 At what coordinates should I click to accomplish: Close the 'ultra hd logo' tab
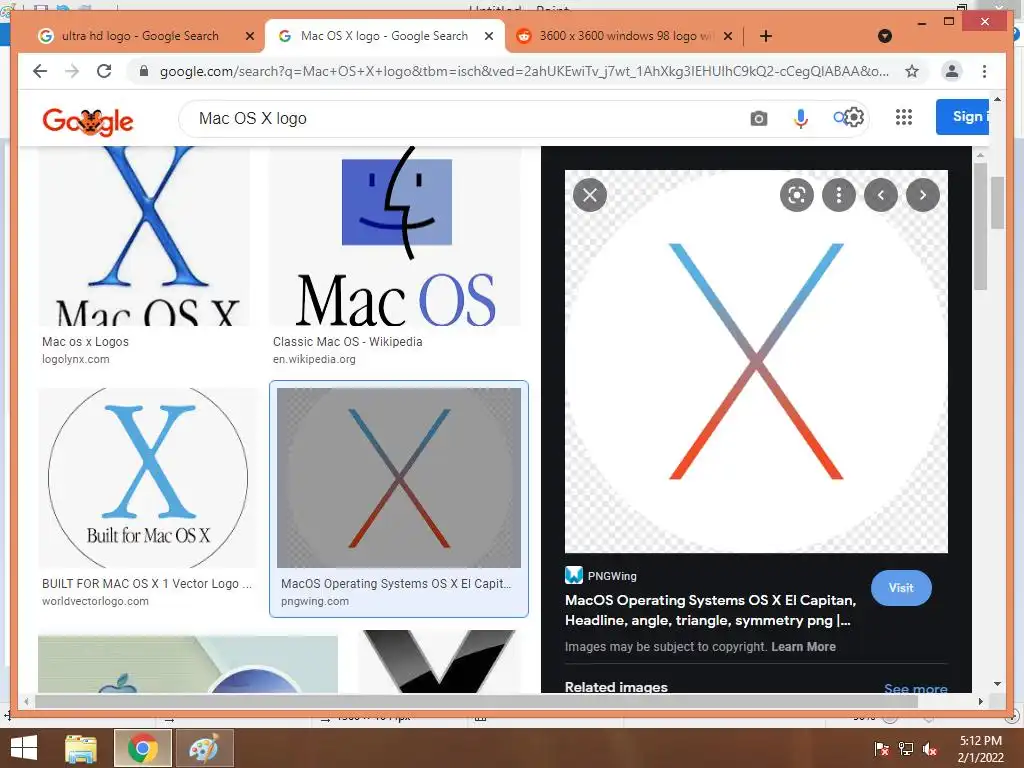(x=249, y=37)
